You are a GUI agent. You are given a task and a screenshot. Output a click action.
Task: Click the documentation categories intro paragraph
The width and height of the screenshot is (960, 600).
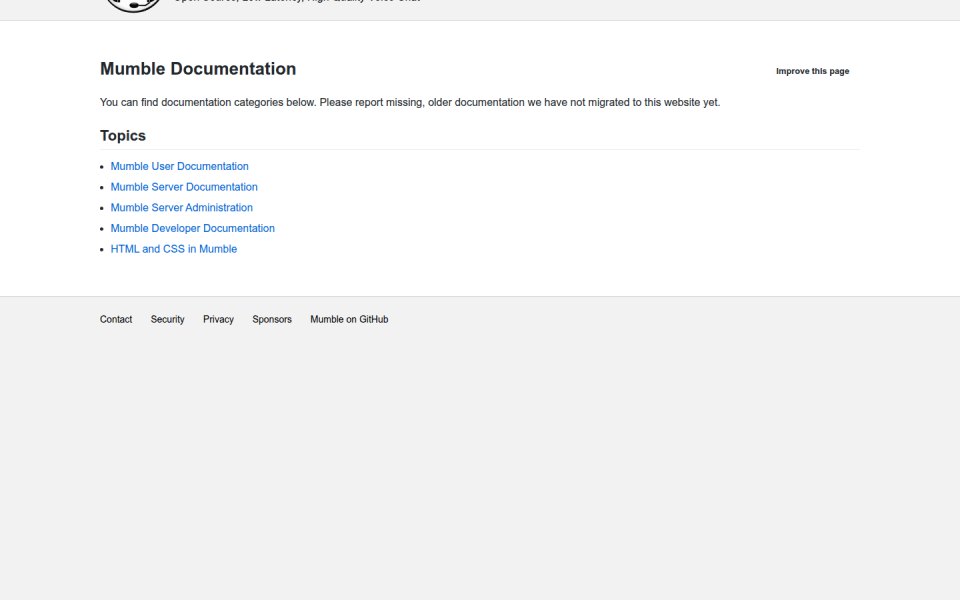[410, 102]
